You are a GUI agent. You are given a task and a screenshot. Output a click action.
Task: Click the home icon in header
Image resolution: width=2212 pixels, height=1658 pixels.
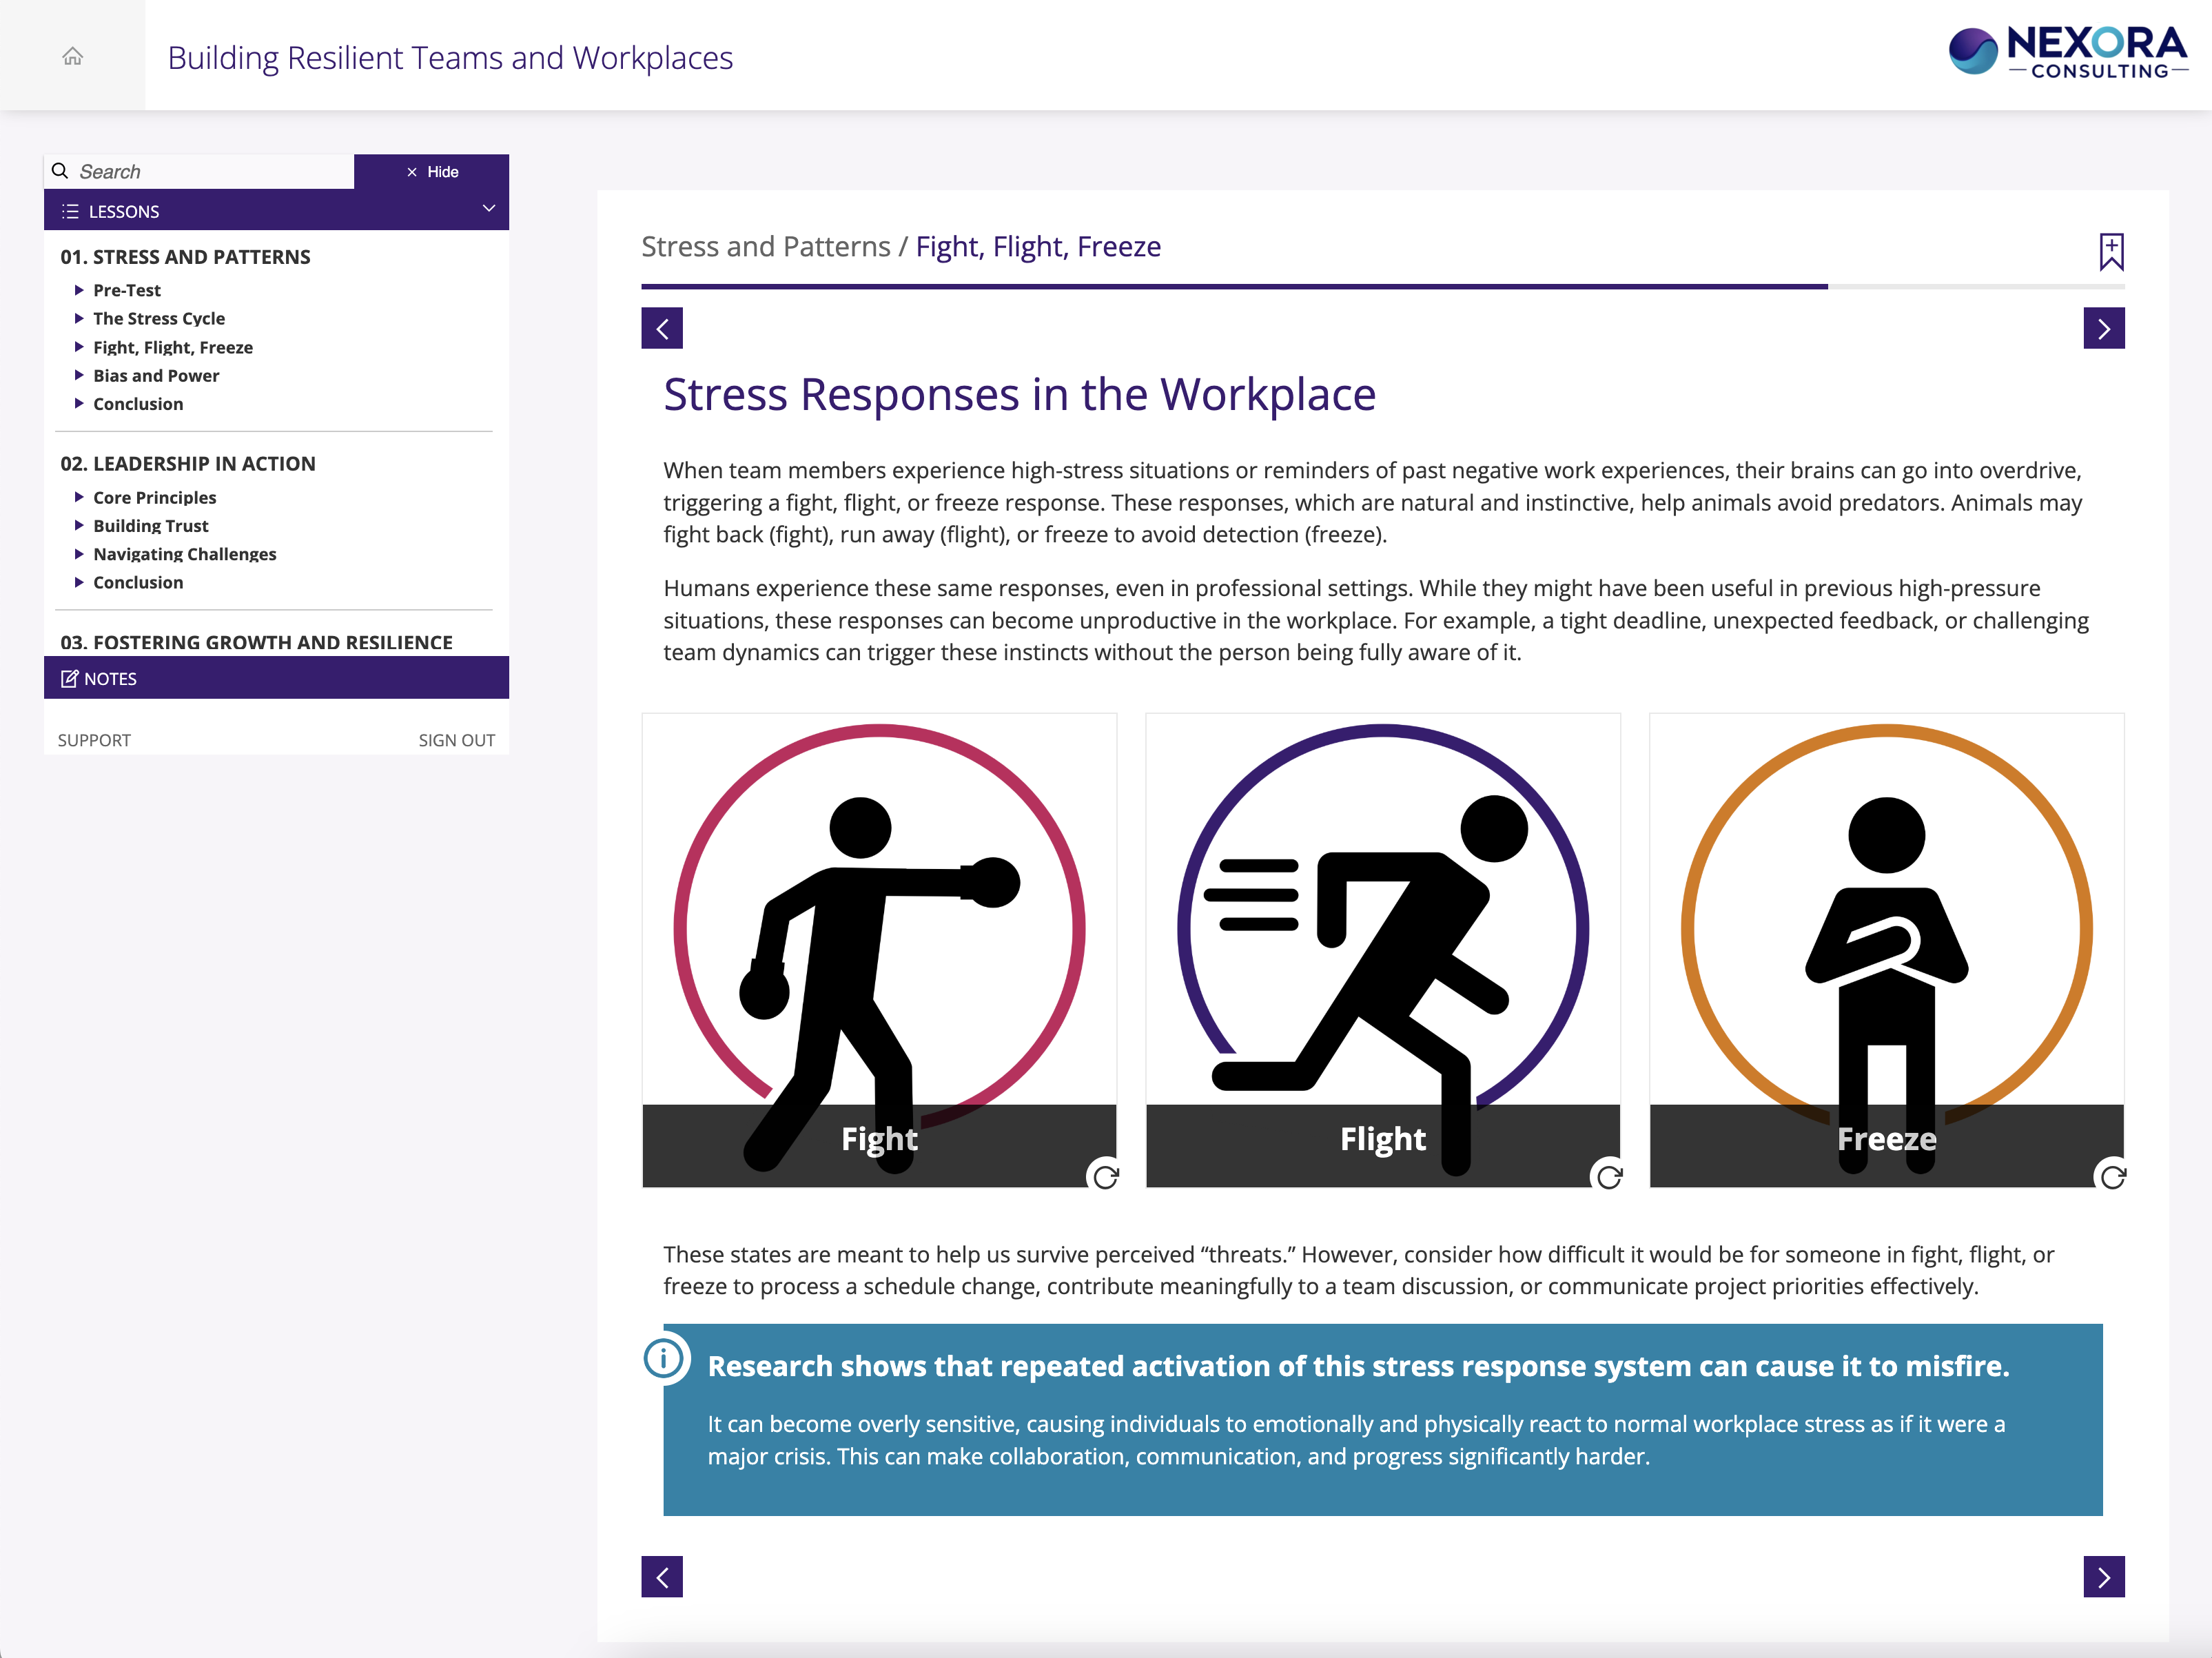click(72, 56)
